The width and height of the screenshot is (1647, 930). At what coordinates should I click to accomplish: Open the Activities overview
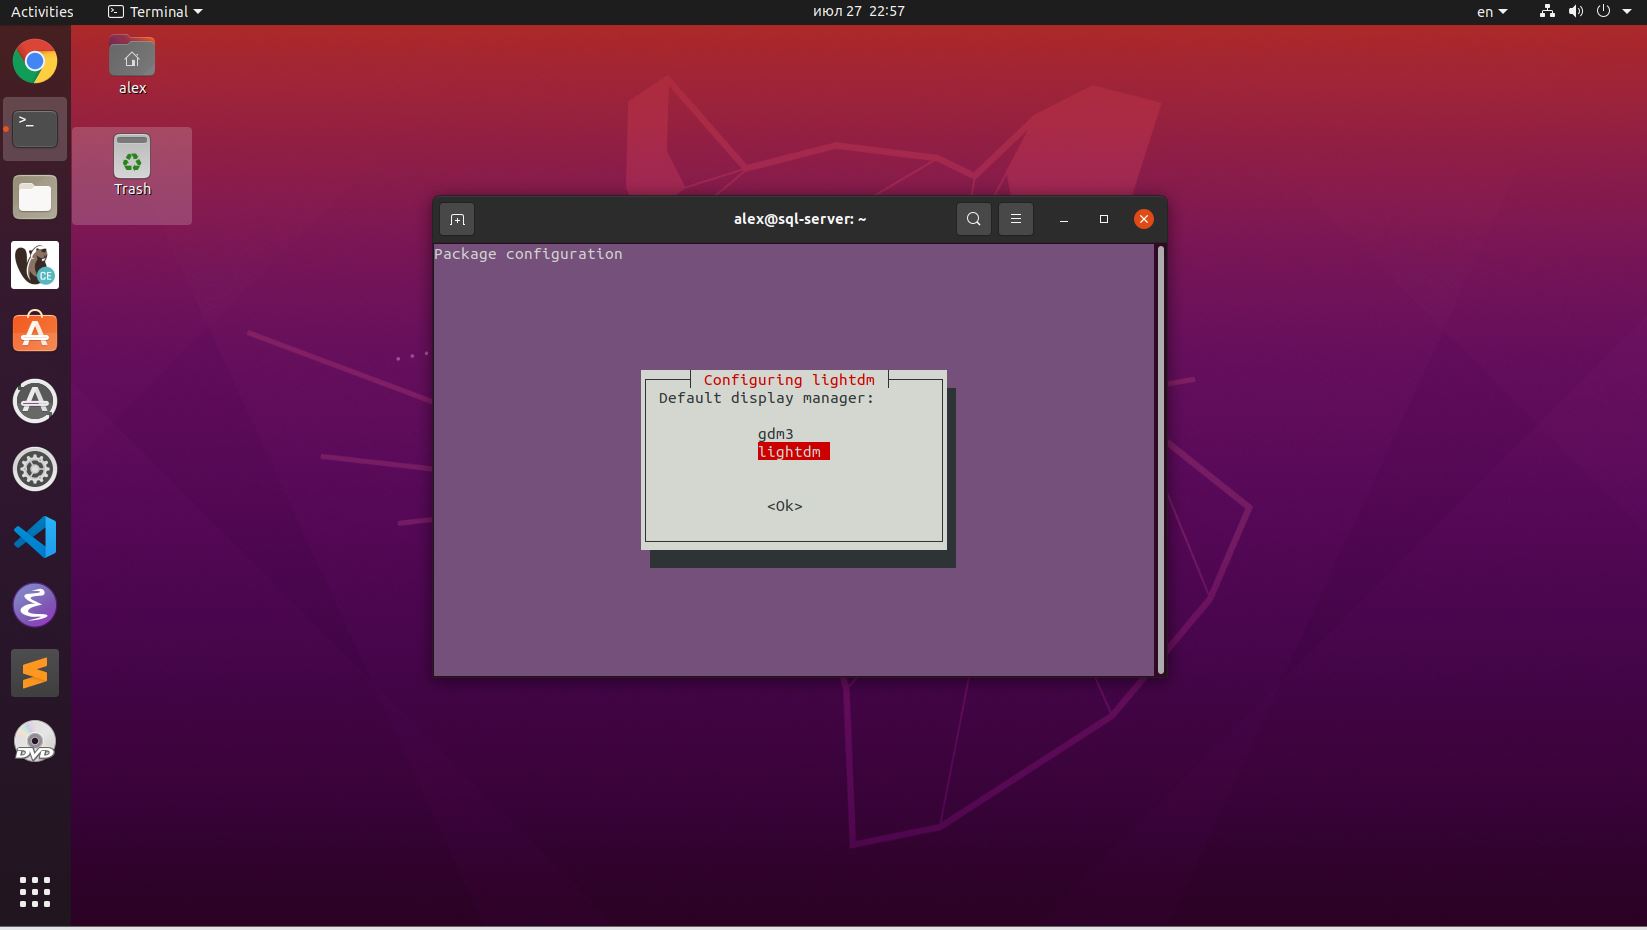42,12
